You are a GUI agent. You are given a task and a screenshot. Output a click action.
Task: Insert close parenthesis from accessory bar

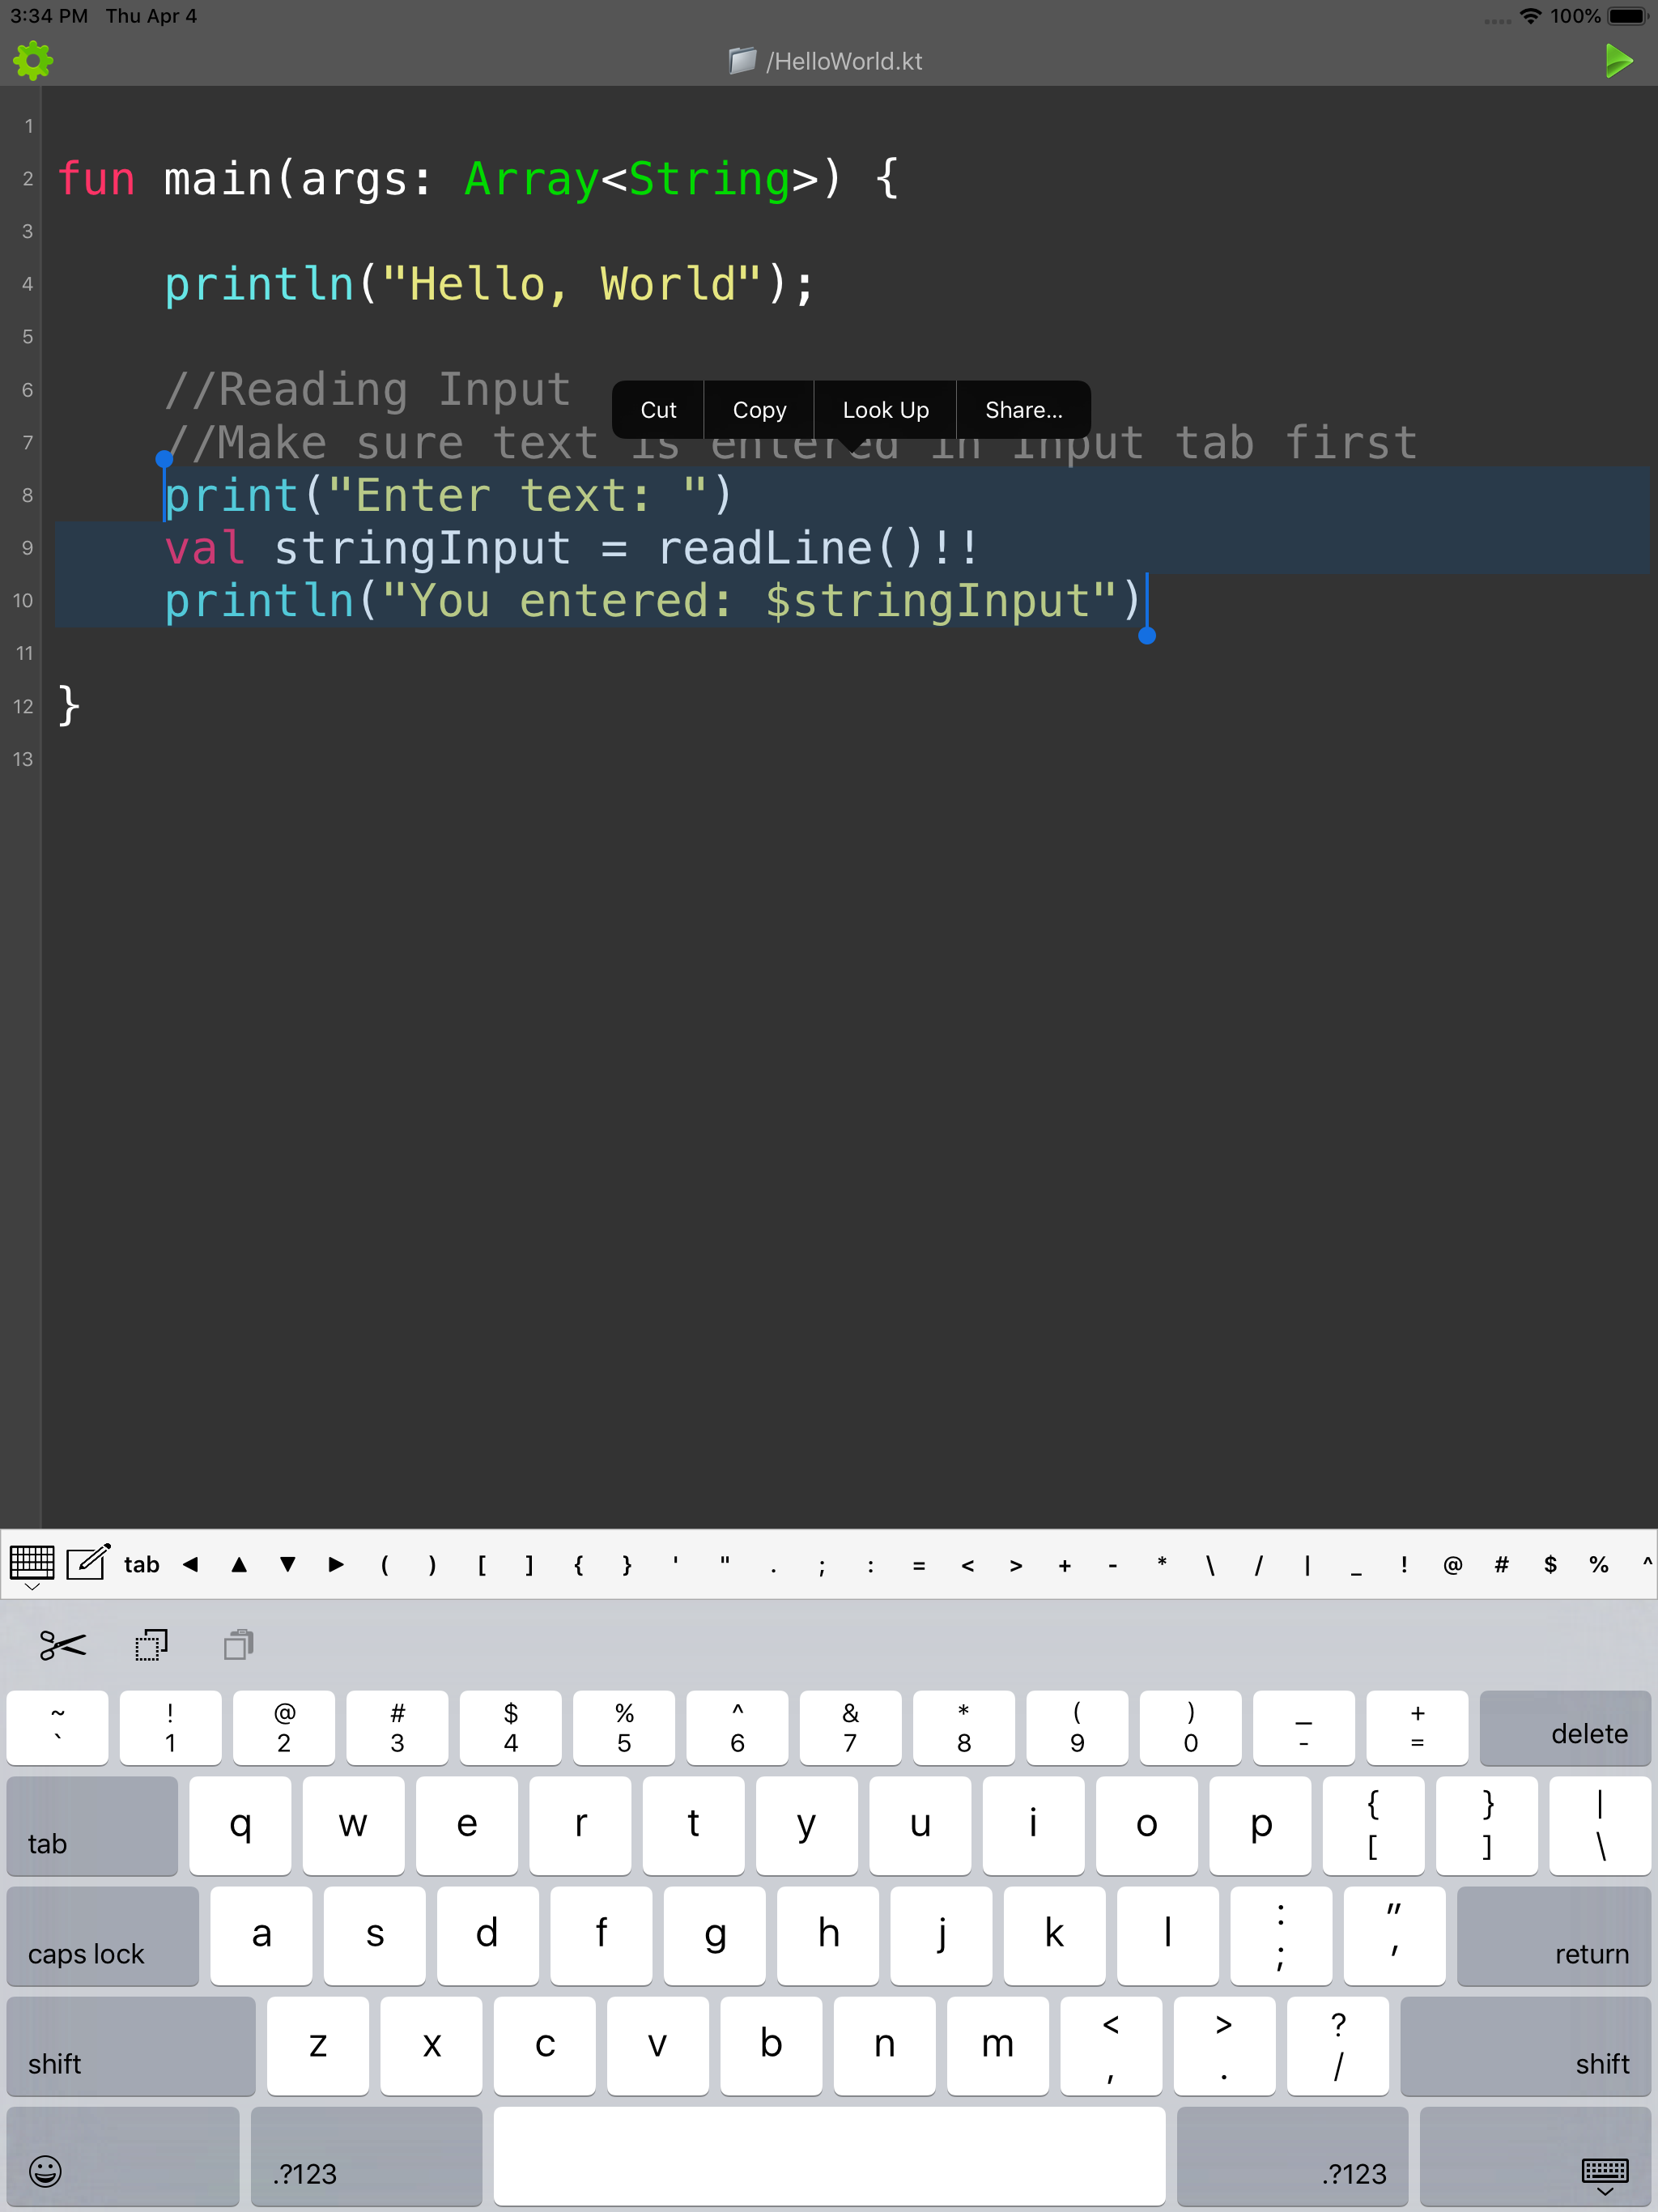coord(433,1565)
